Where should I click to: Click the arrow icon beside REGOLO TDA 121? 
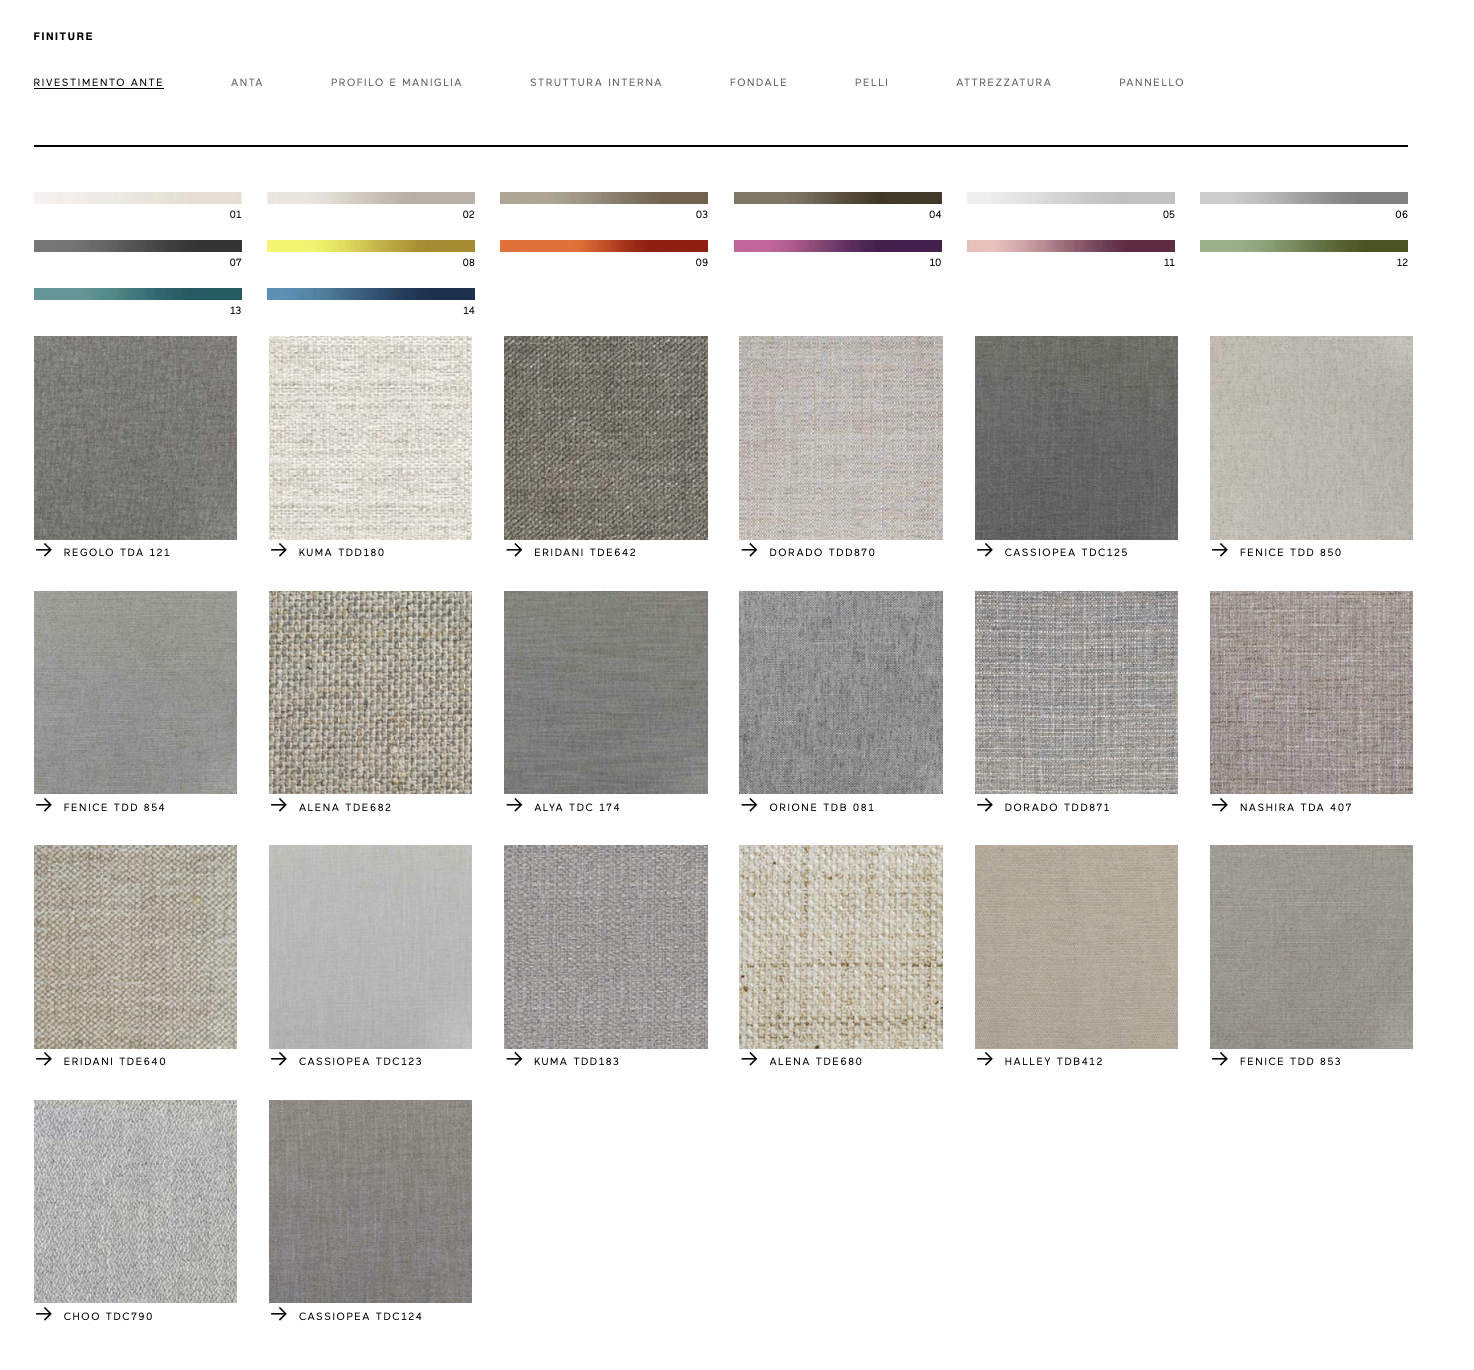(x=44, y=551)
